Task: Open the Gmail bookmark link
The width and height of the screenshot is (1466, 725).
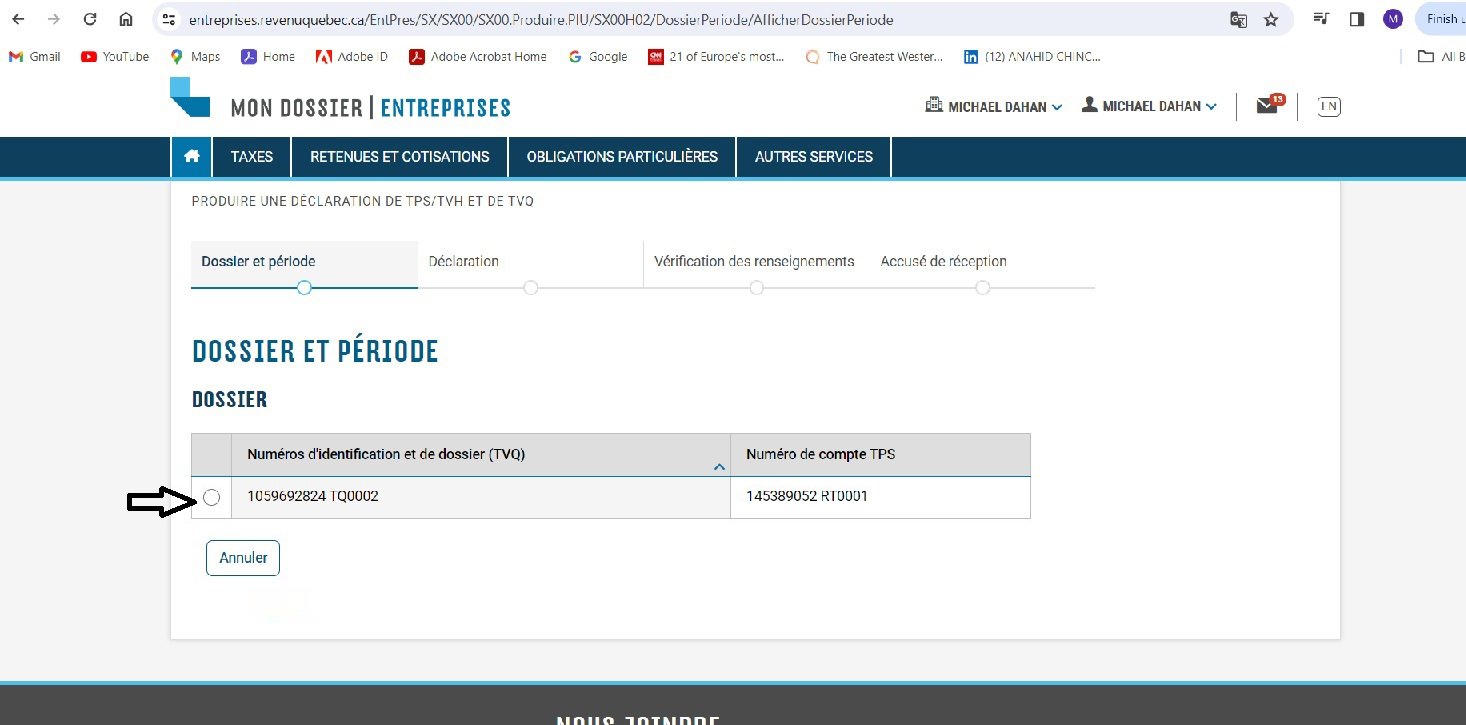Action: (x=35, y=57)
